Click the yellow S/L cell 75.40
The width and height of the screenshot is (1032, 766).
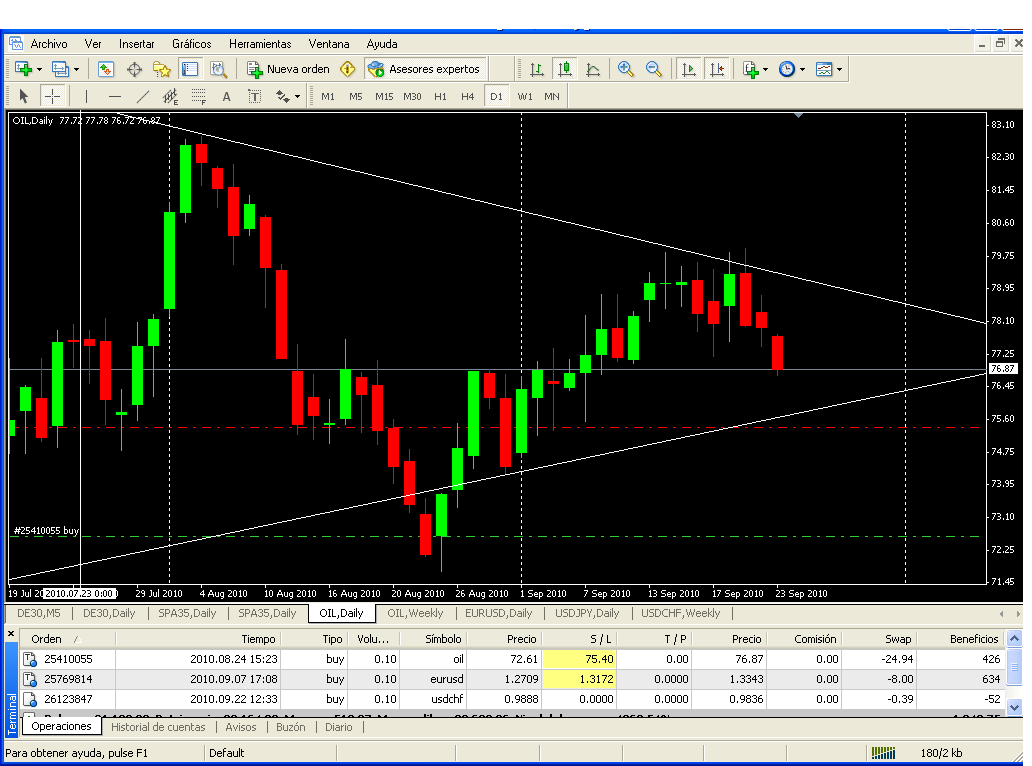579,659
